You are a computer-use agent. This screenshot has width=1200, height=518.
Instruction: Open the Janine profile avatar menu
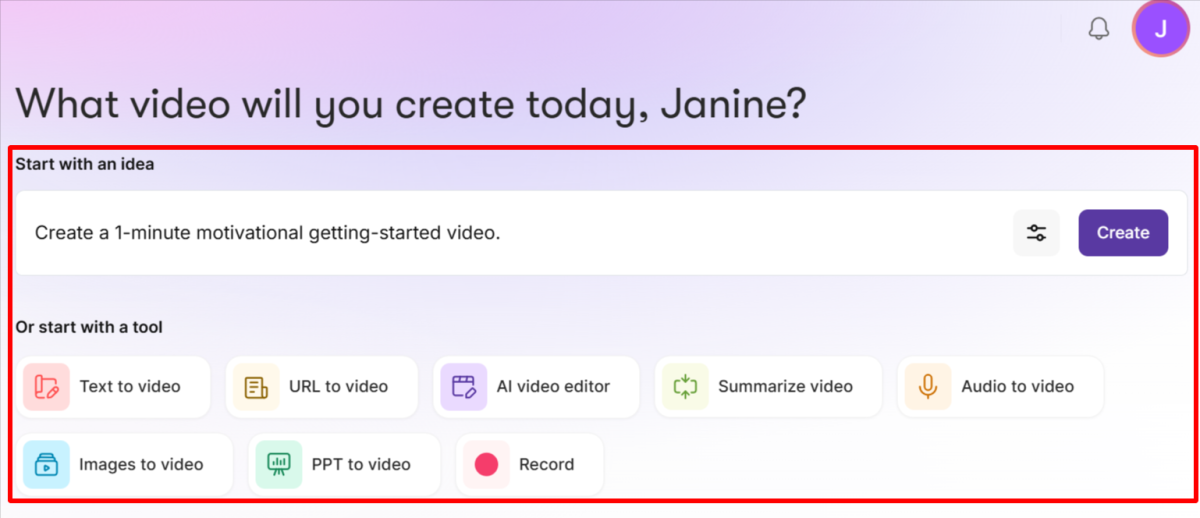tap(1160, 29)
